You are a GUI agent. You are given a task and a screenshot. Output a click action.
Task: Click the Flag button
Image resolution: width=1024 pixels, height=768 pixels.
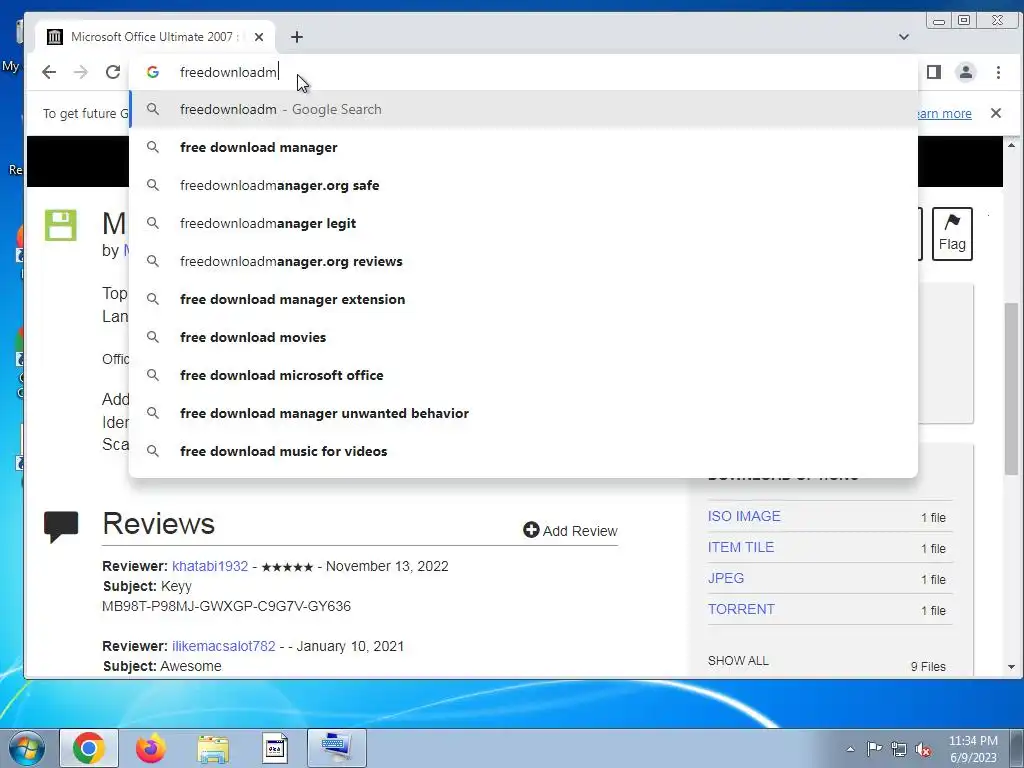(x=952, y=234)
